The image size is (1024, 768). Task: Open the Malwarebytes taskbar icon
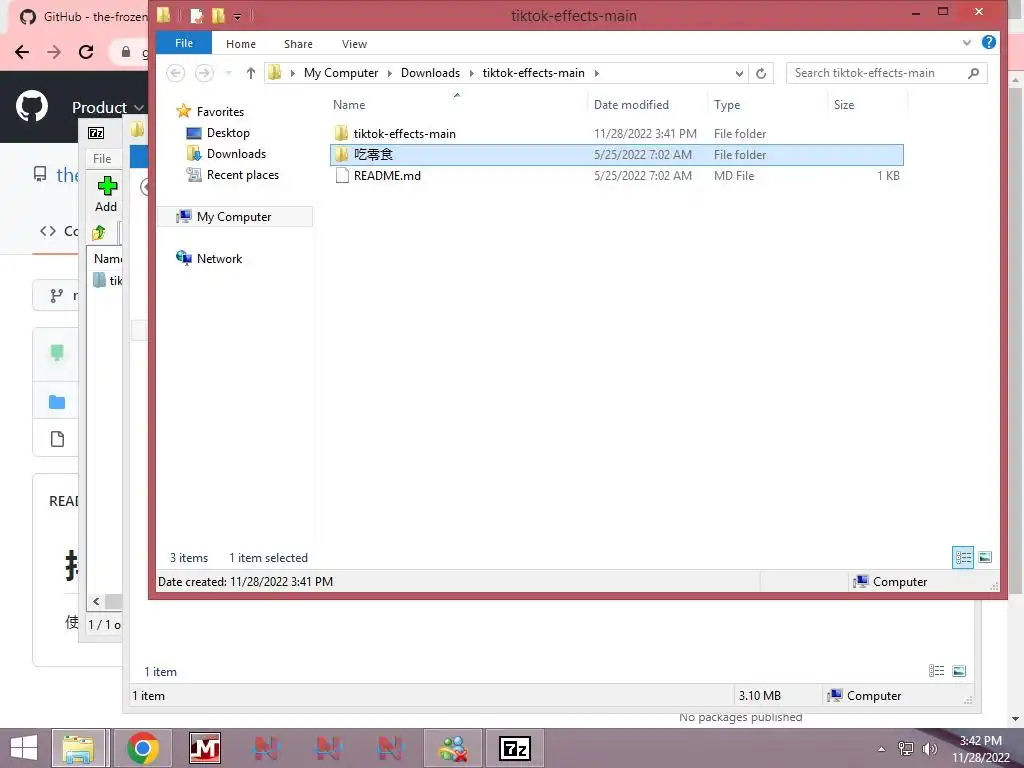pyautogui.click(x=205, y=748)
